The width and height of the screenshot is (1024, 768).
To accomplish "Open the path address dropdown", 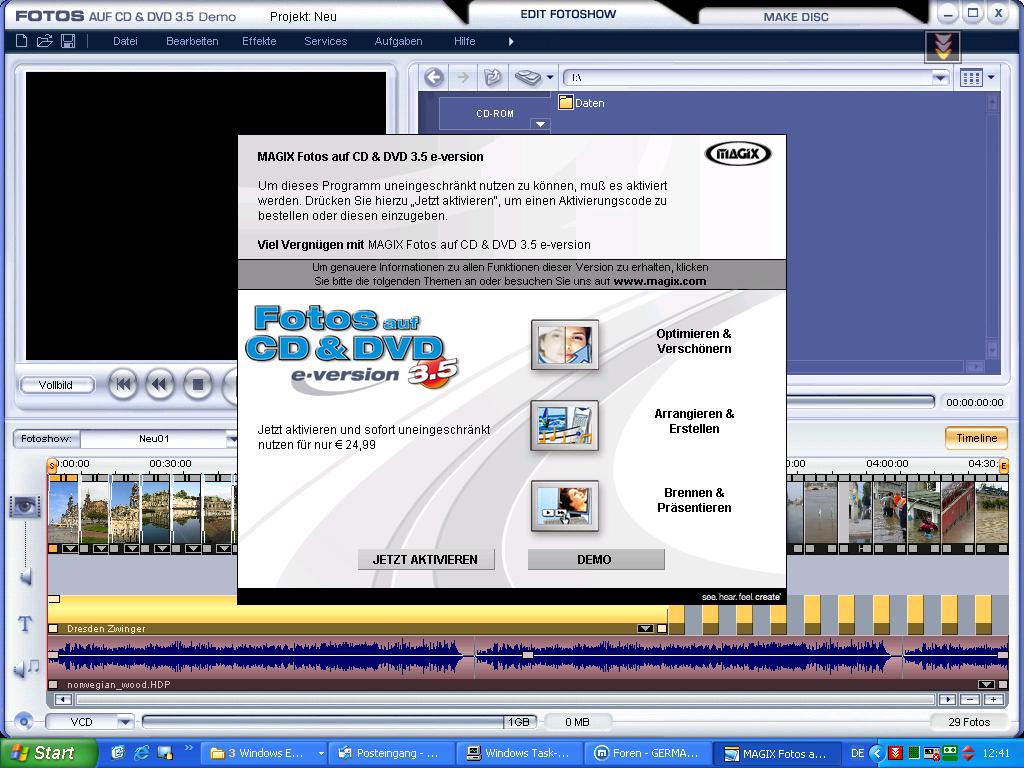I will pos(940,78).
